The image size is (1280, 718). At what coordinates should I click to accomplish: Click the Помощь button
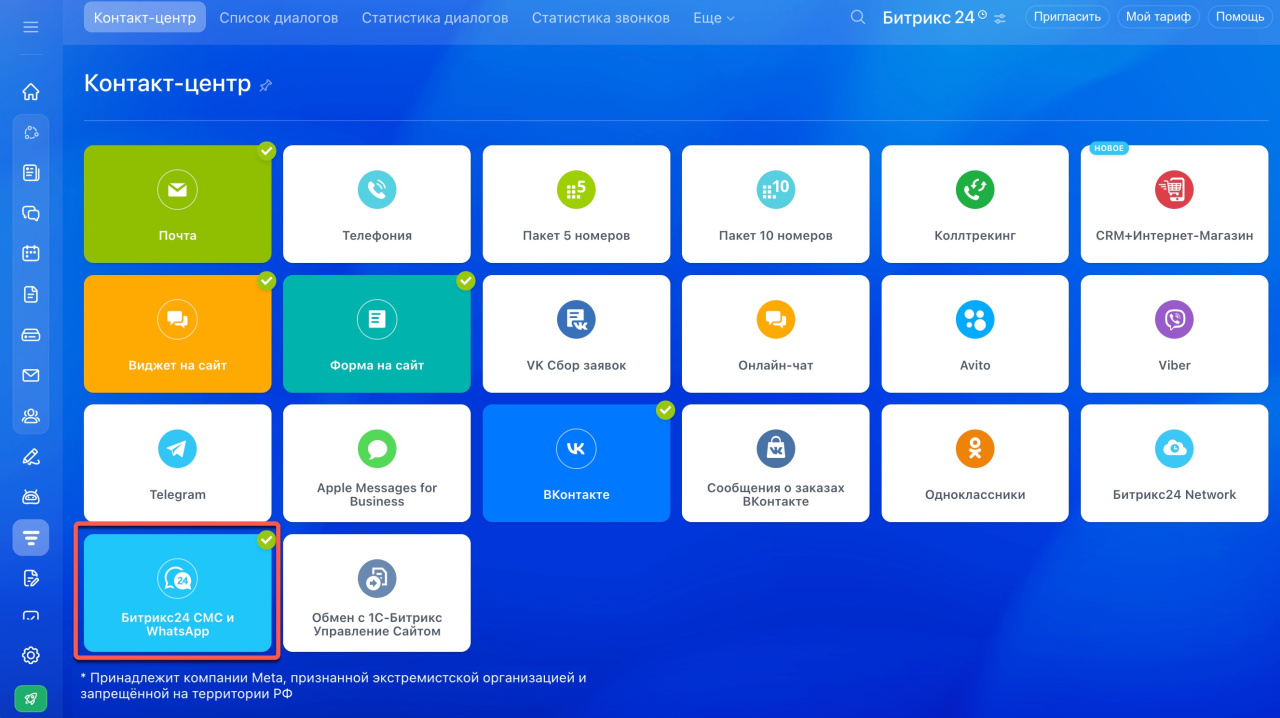click(1240, 17)
